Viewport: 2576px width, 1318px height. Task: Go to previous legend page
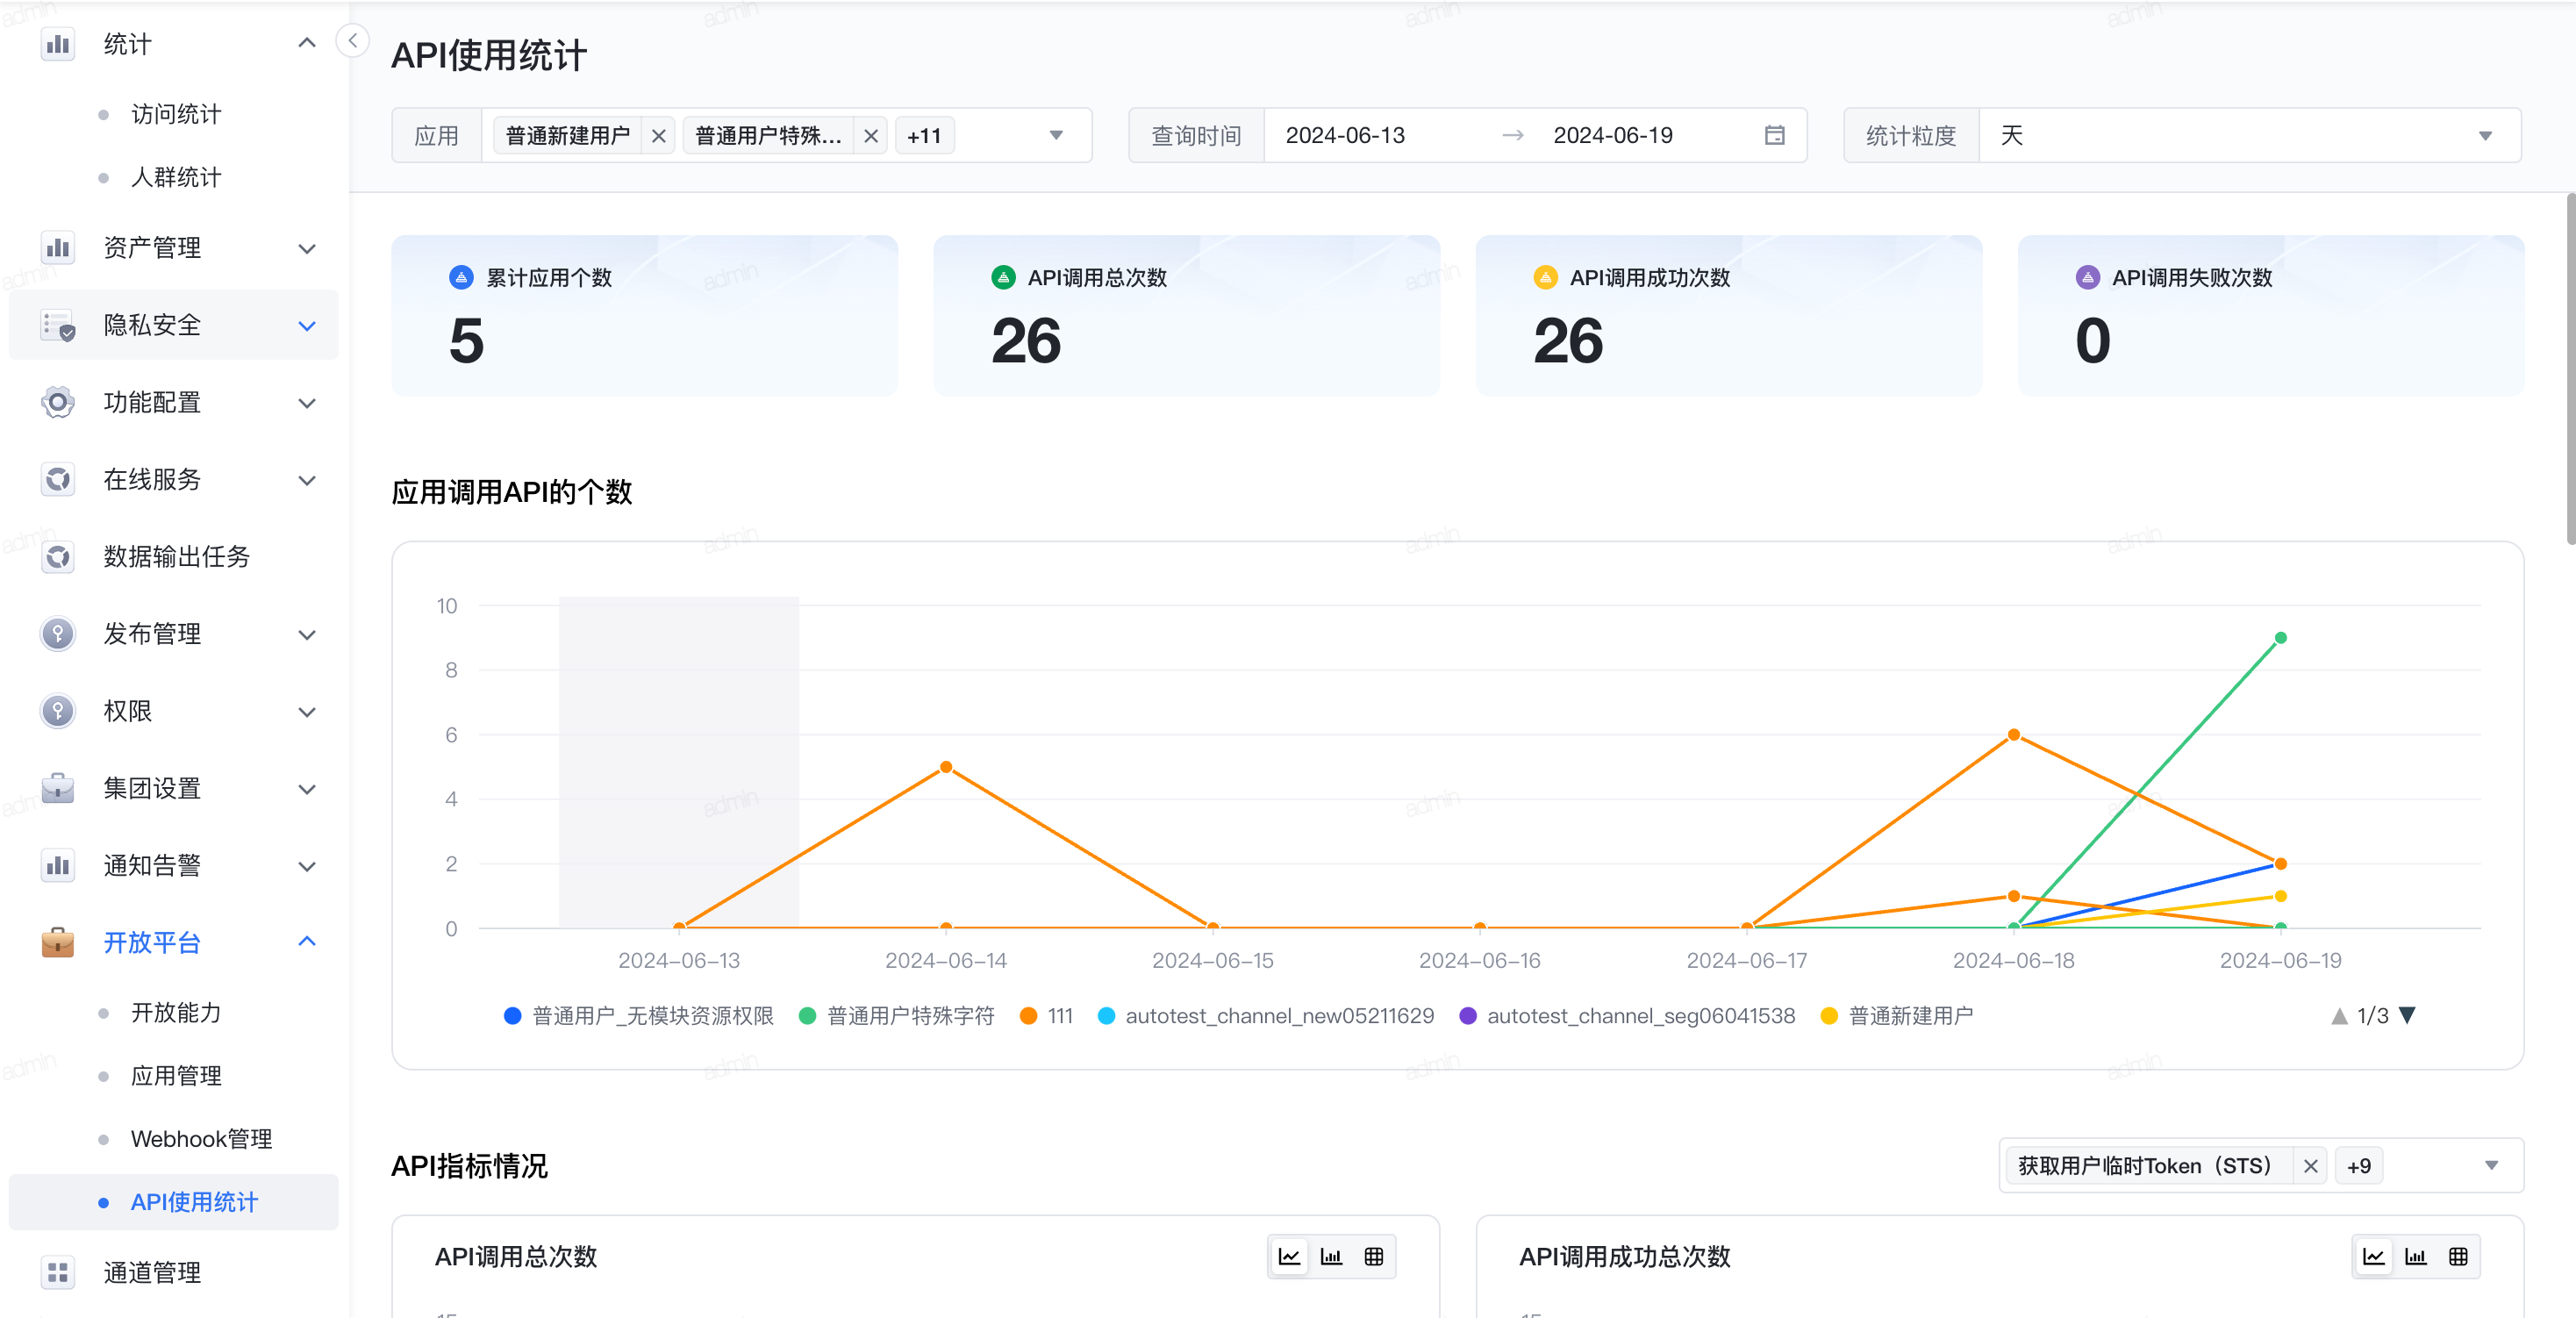(2339, 1016)
